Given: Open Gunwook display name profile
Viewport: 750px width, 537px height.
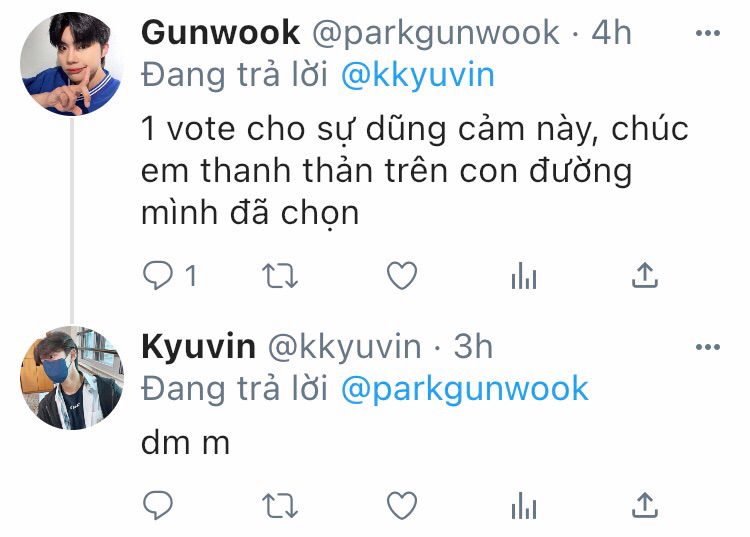Looking at the screenshot, I should pos(221,33).
